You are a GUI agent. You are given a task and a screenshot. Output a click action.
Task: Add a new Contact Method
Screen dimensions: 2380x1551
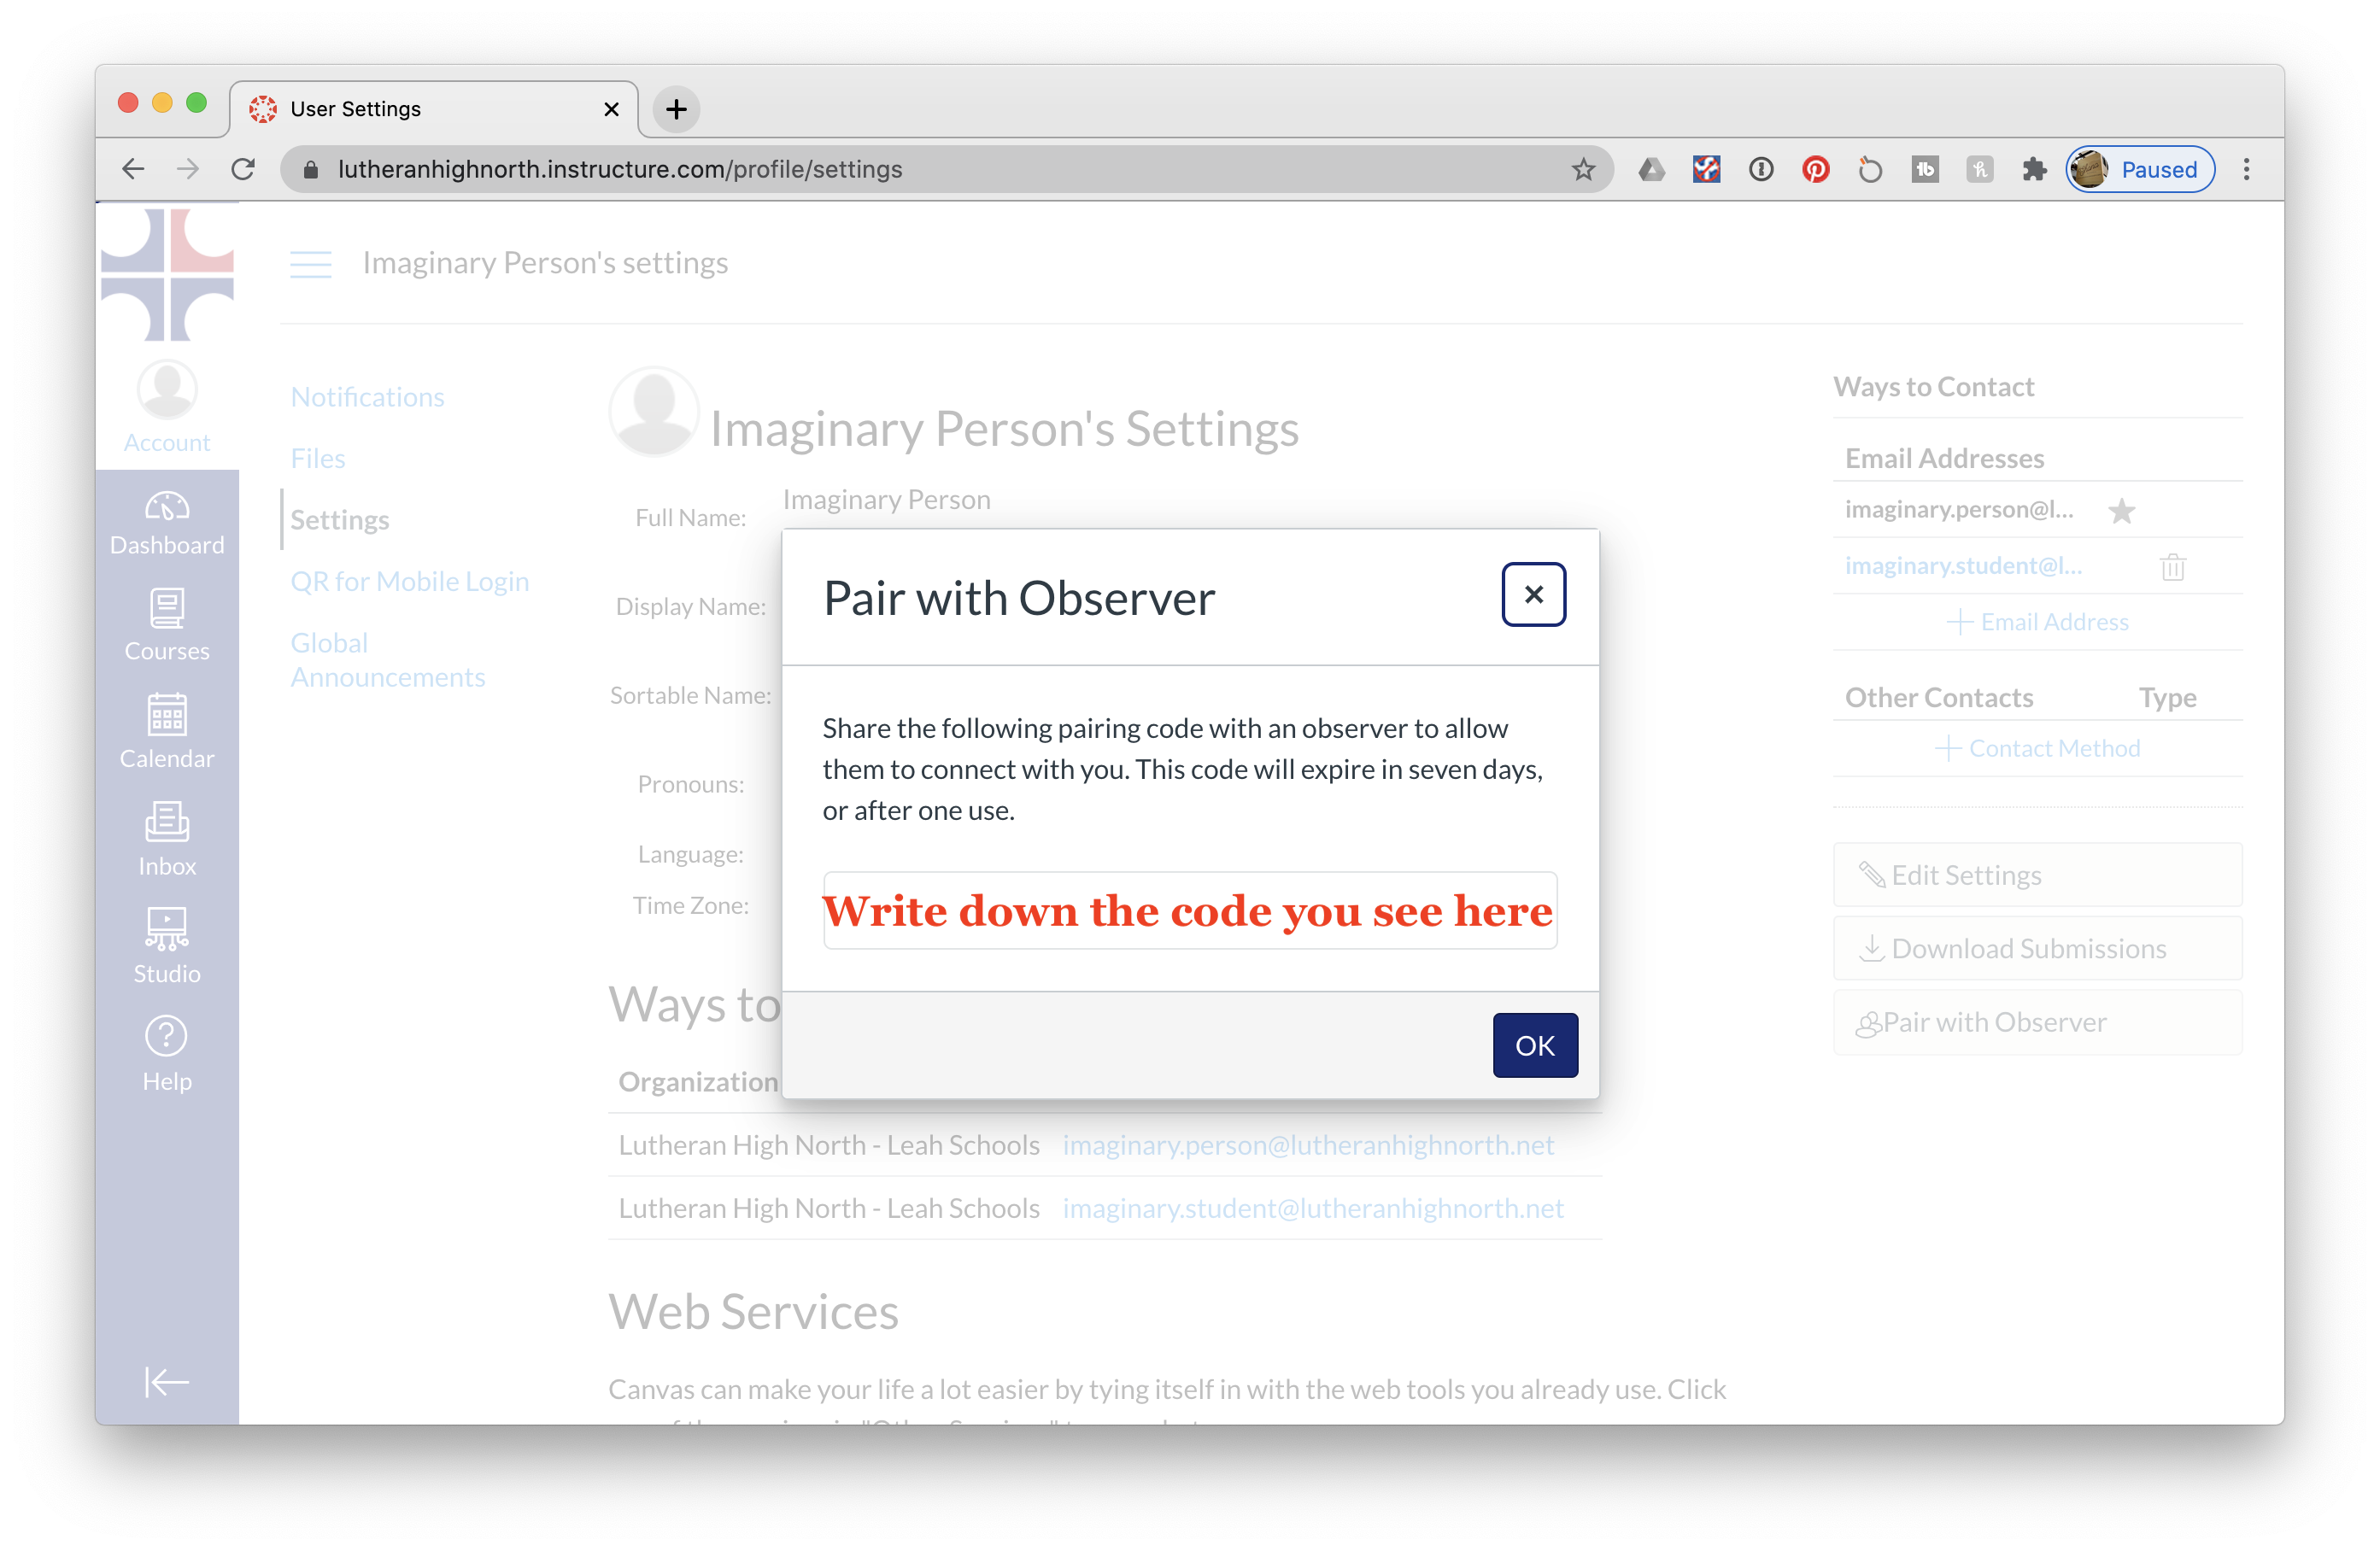pyautogui.click(x=2038, y=748)
